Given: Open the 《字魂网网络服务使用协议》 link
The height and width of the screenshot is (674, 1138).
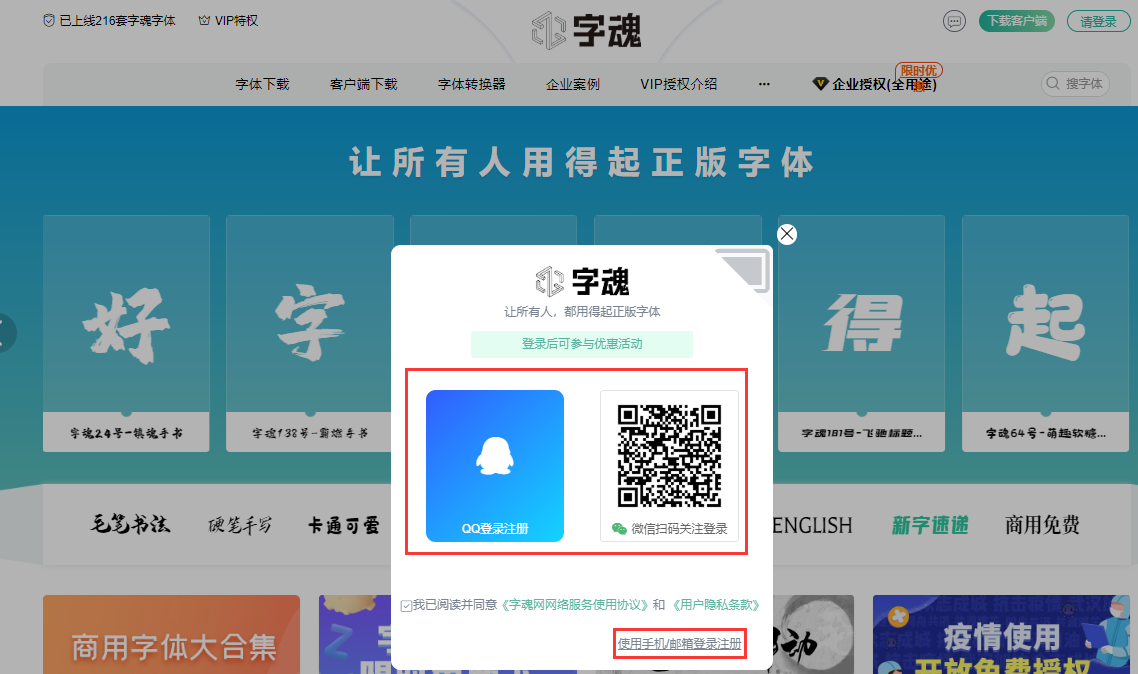Looking at the screenshot, I should click(575, 605).
